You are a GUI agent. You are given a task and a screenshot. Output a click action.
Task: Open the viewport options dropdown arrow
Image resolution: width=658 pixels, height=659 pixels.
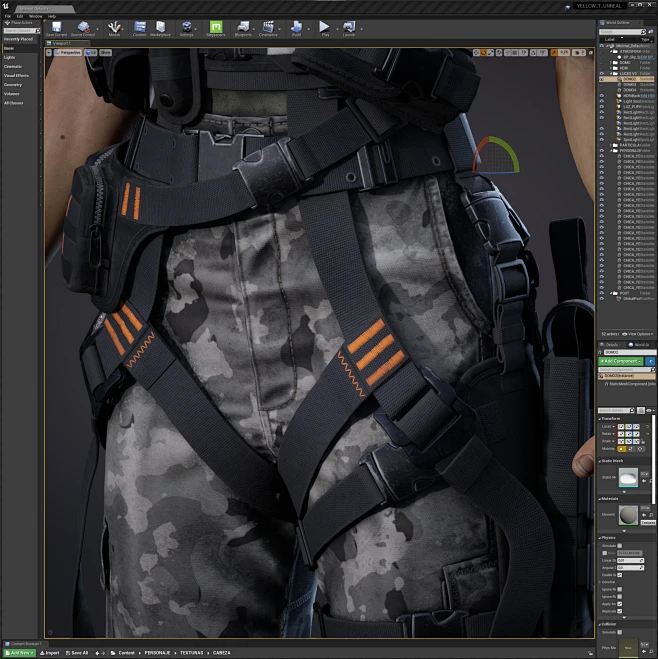(x=49, y=53)
